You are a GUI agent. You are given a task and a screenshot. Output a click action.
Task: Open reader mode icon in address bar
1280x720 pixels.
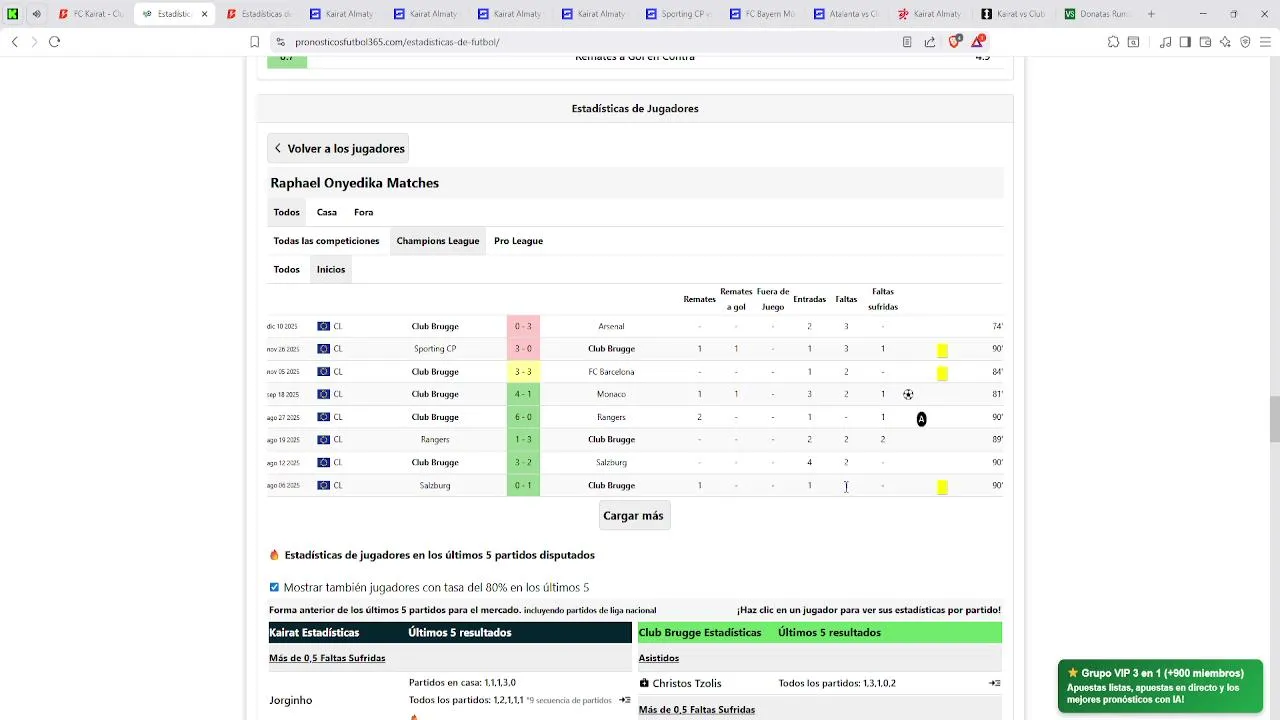[x=907, y=42]
